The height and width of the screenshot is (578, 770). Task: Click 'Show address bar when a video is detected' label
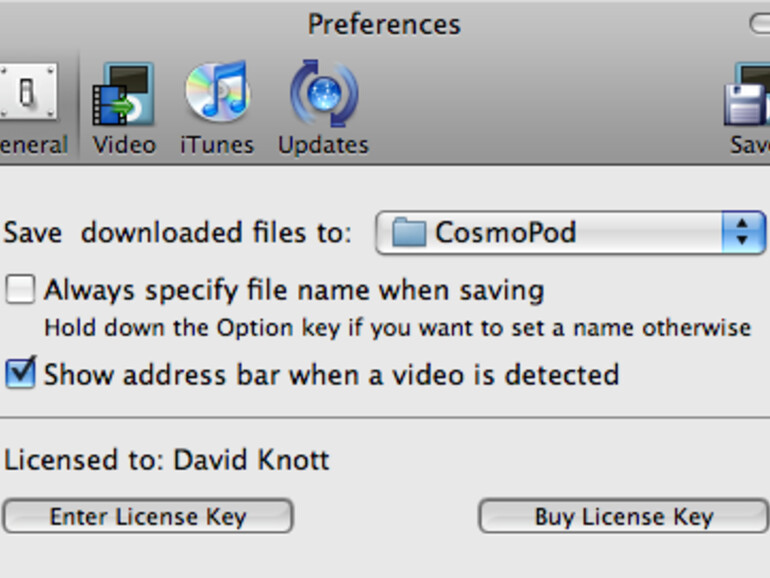(331, 375)
